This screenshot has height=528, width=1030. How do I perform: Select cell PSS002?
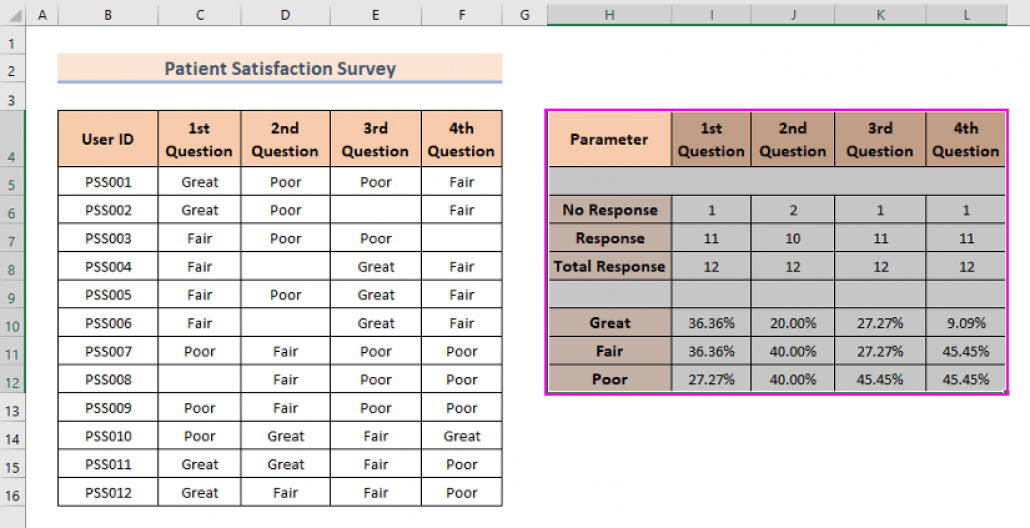[x=108, y=210]
